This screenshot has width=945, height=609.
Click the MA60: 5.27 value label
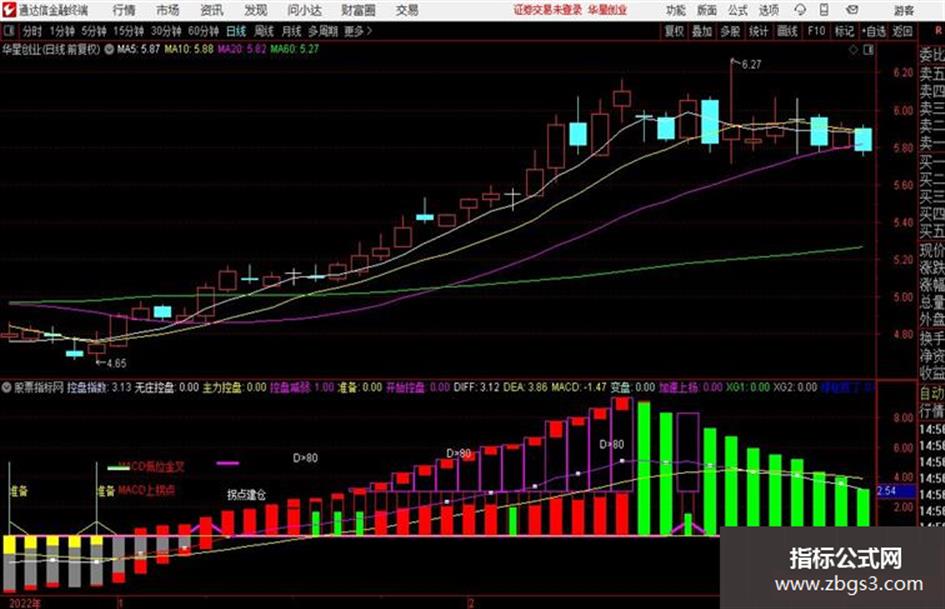295,49
